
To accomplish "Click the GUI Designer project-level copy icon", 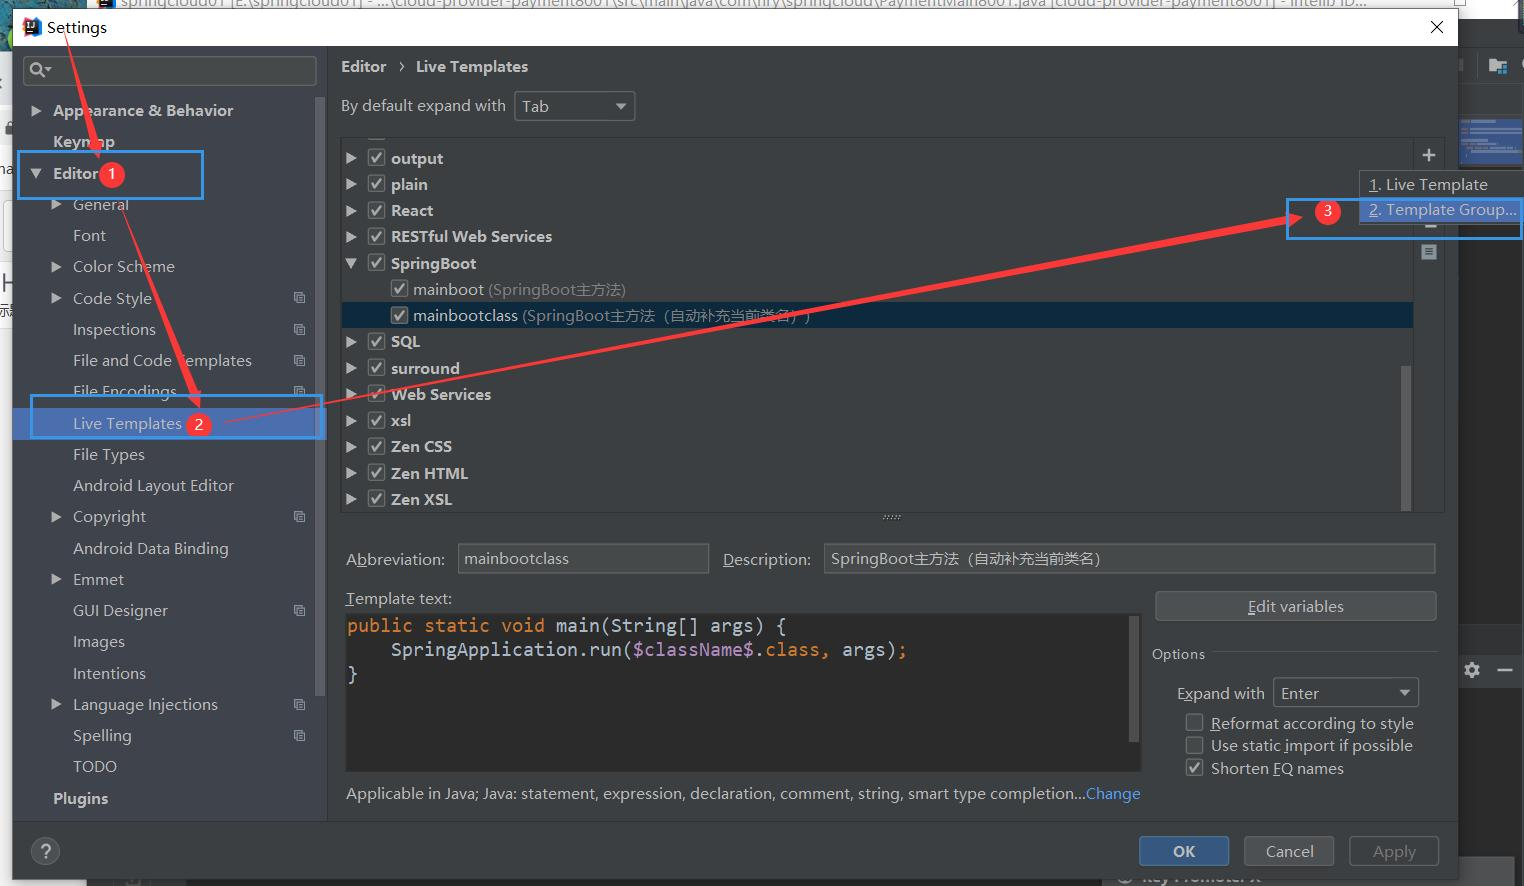I will [299, 610].
